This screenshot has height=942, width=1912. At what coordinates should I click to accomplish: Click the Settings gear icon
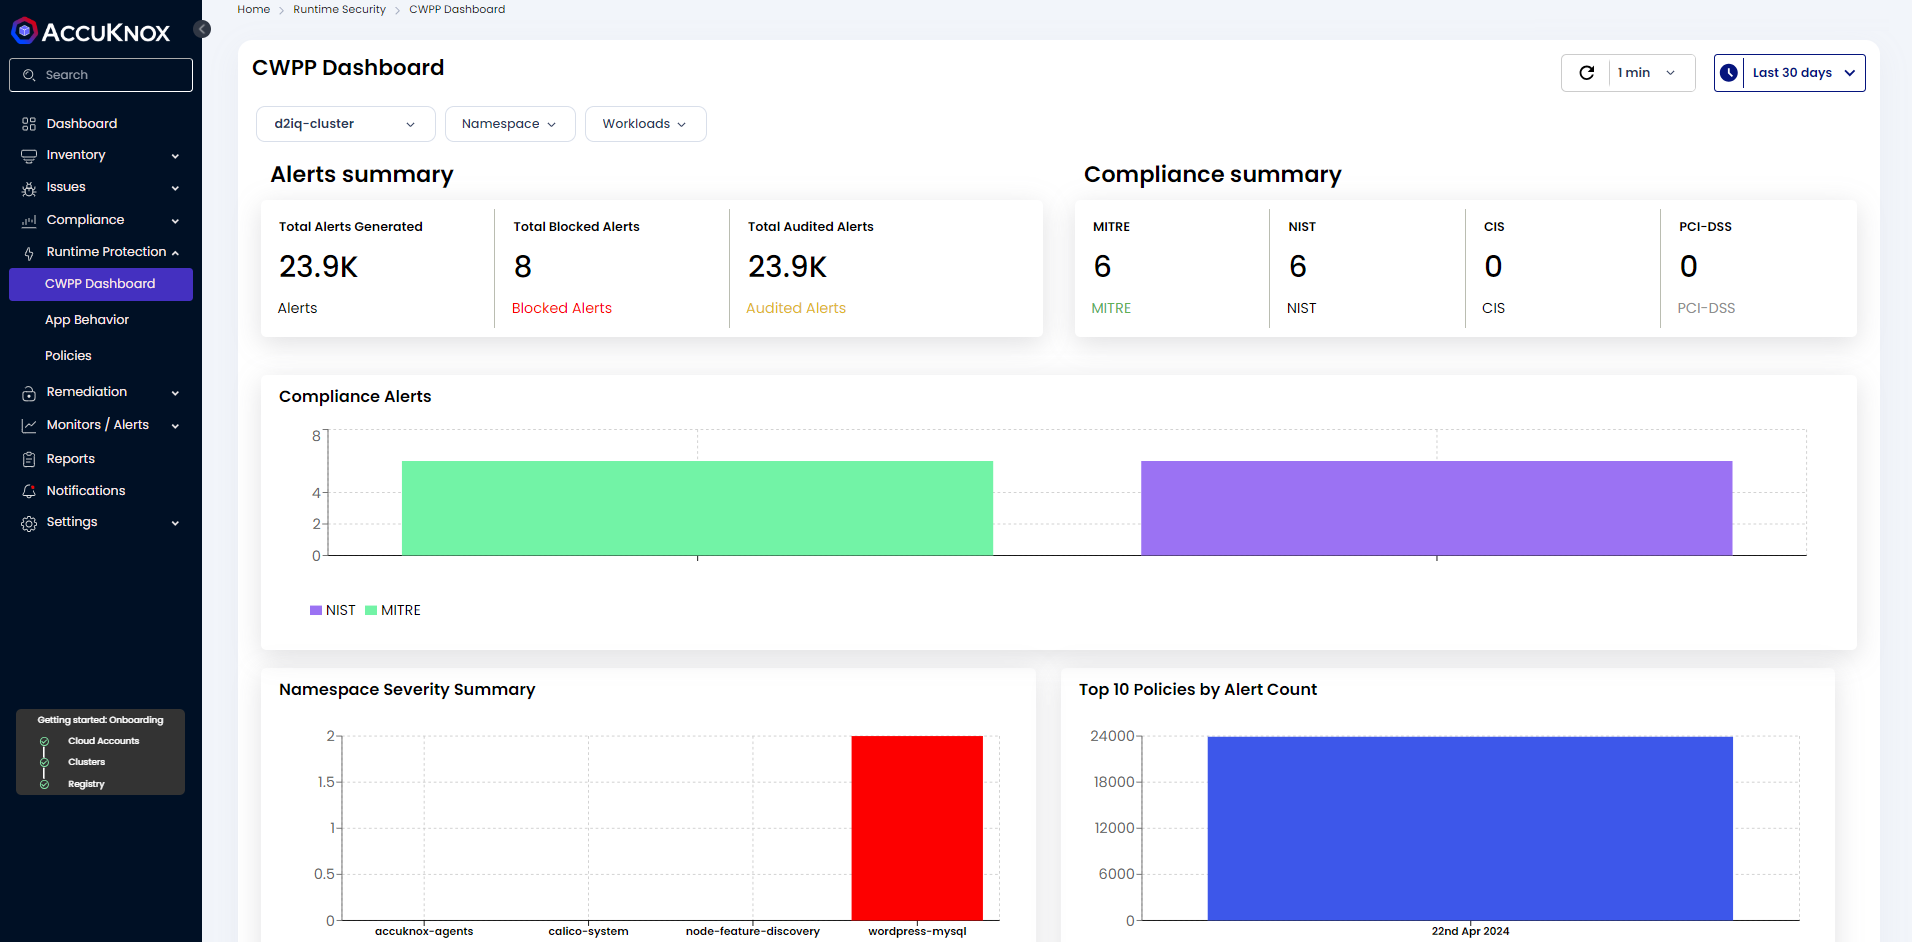click(x=29, y=523)
